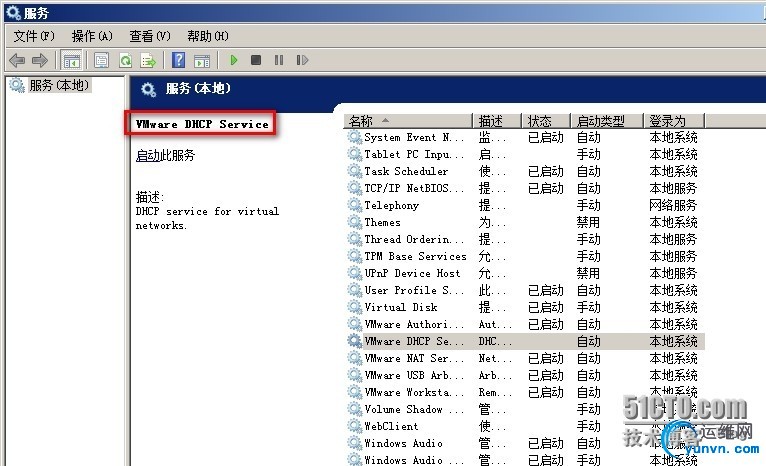
Task: Select the TPM Base Services row
Action: pos(524,256)
